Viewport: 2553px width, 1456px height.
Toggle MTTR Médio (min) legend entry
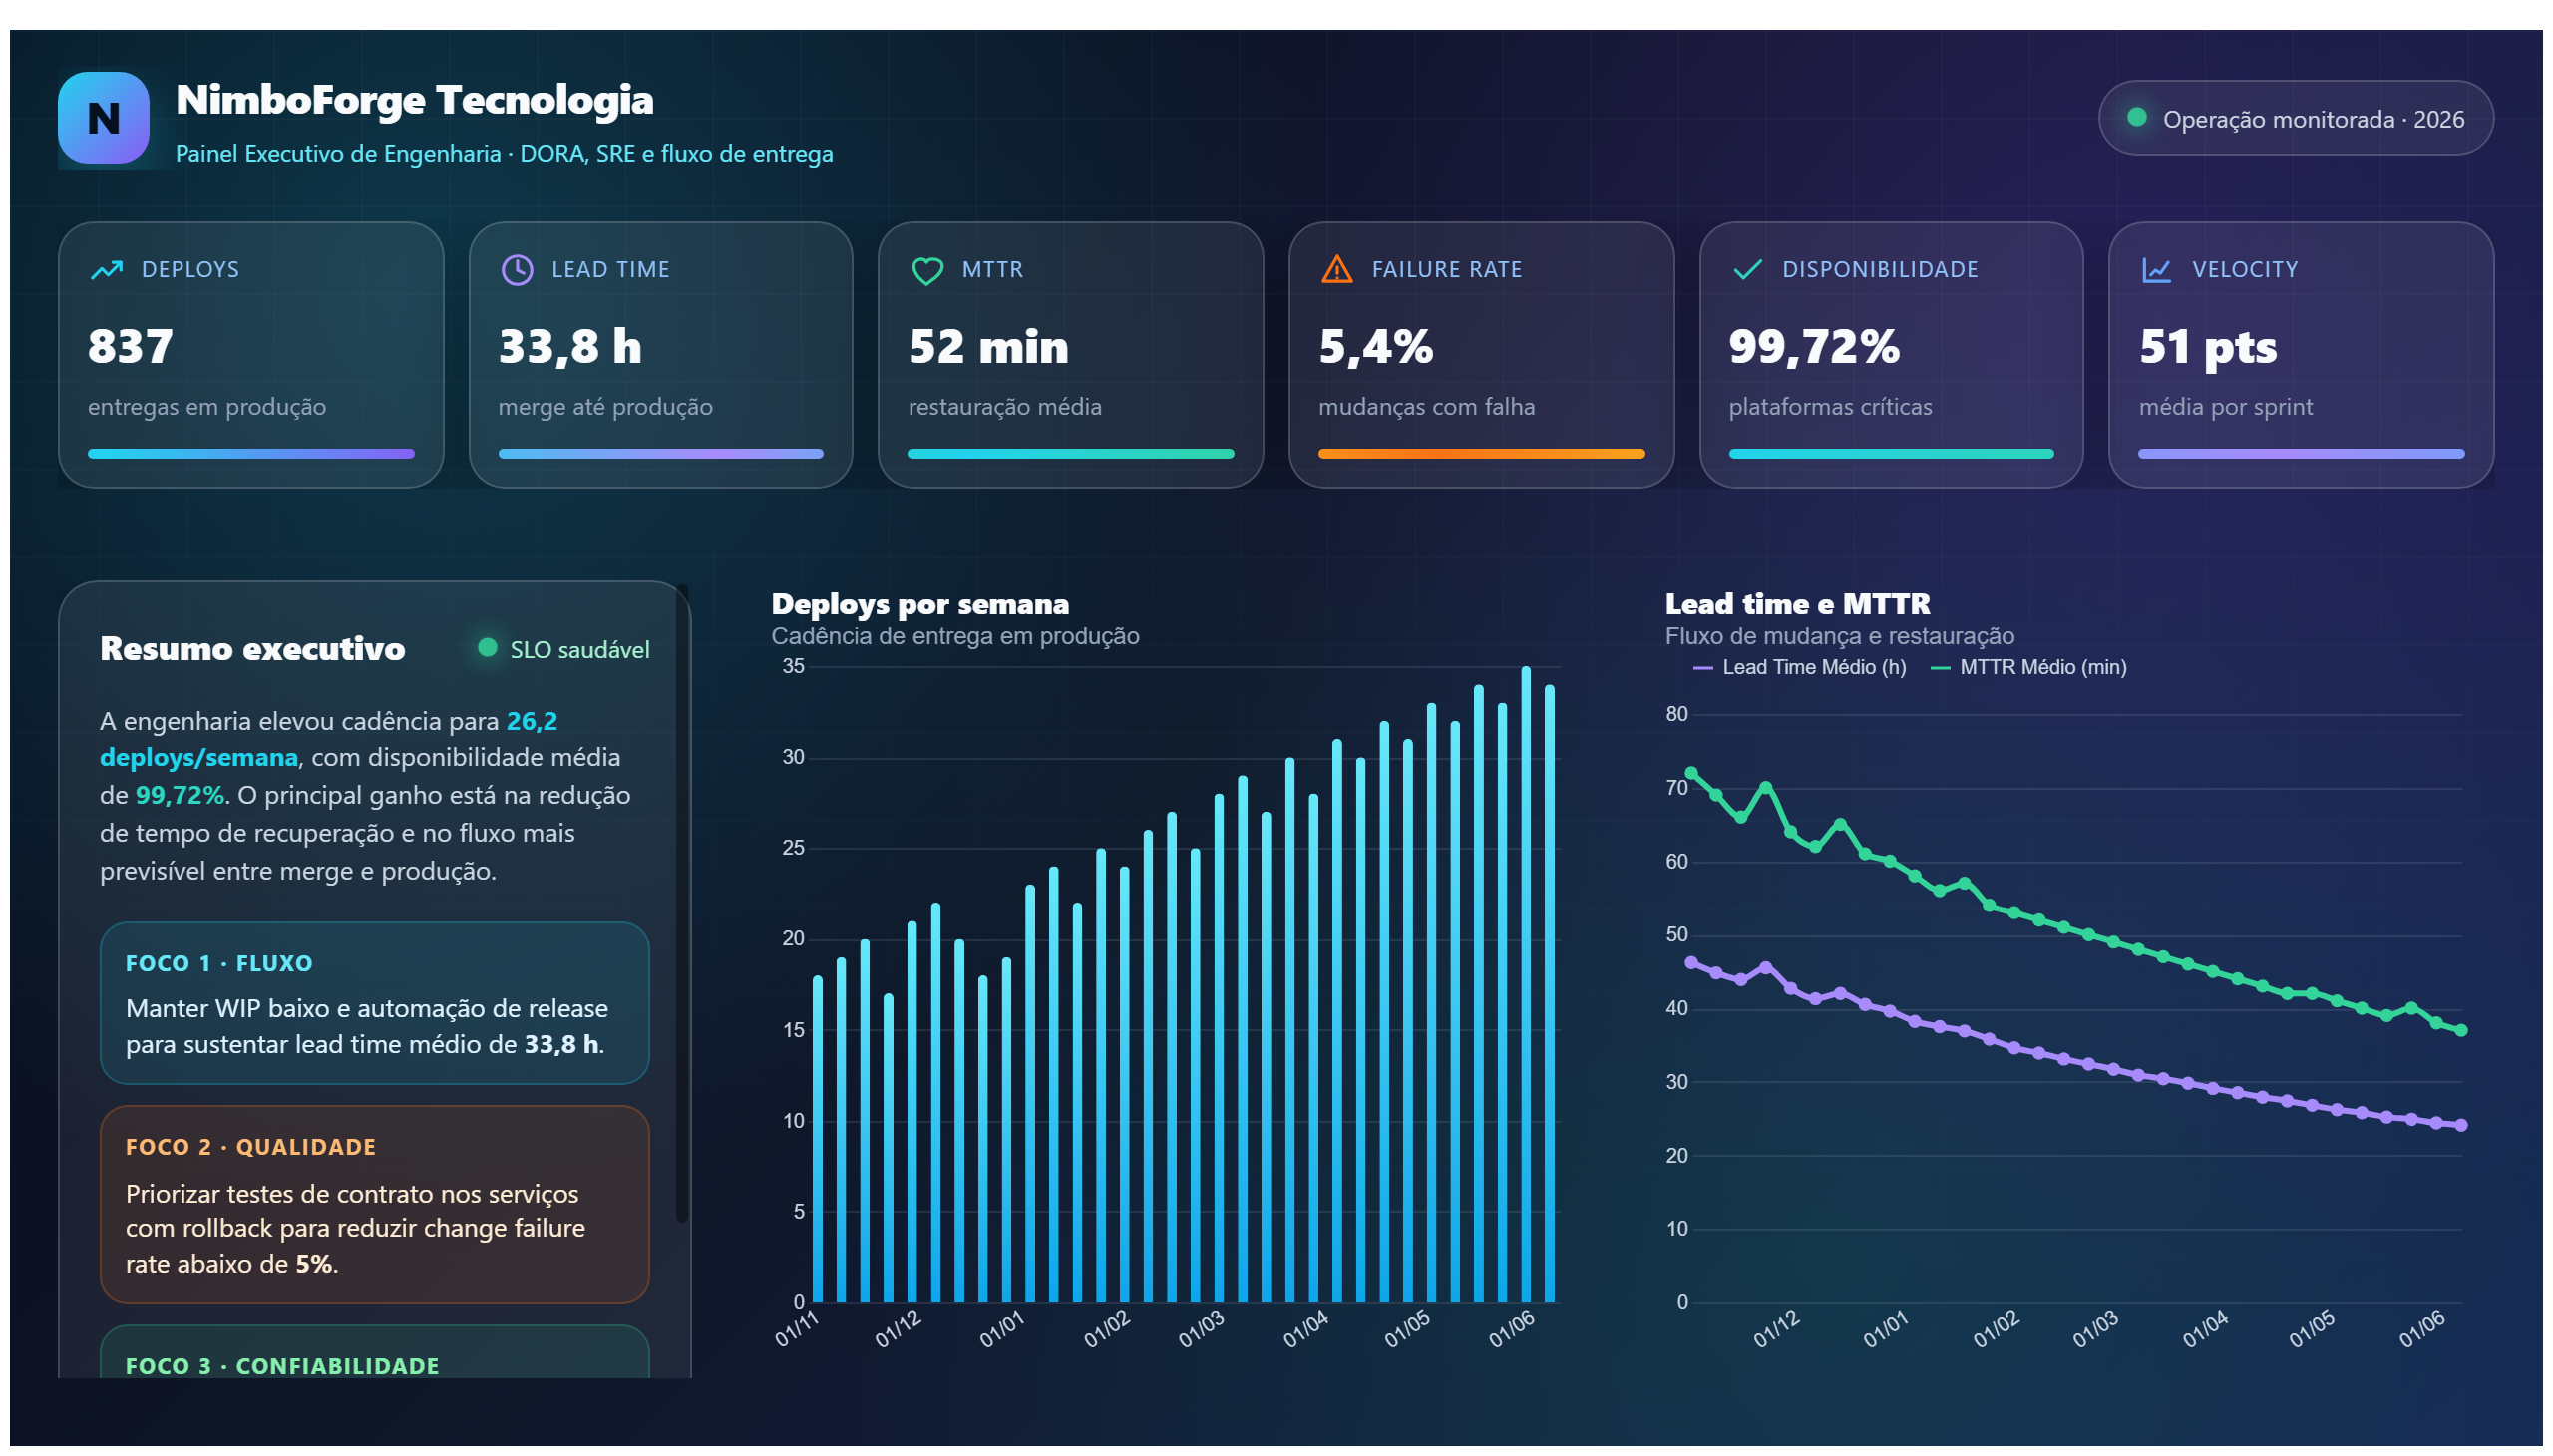(x=2029, y=668)
